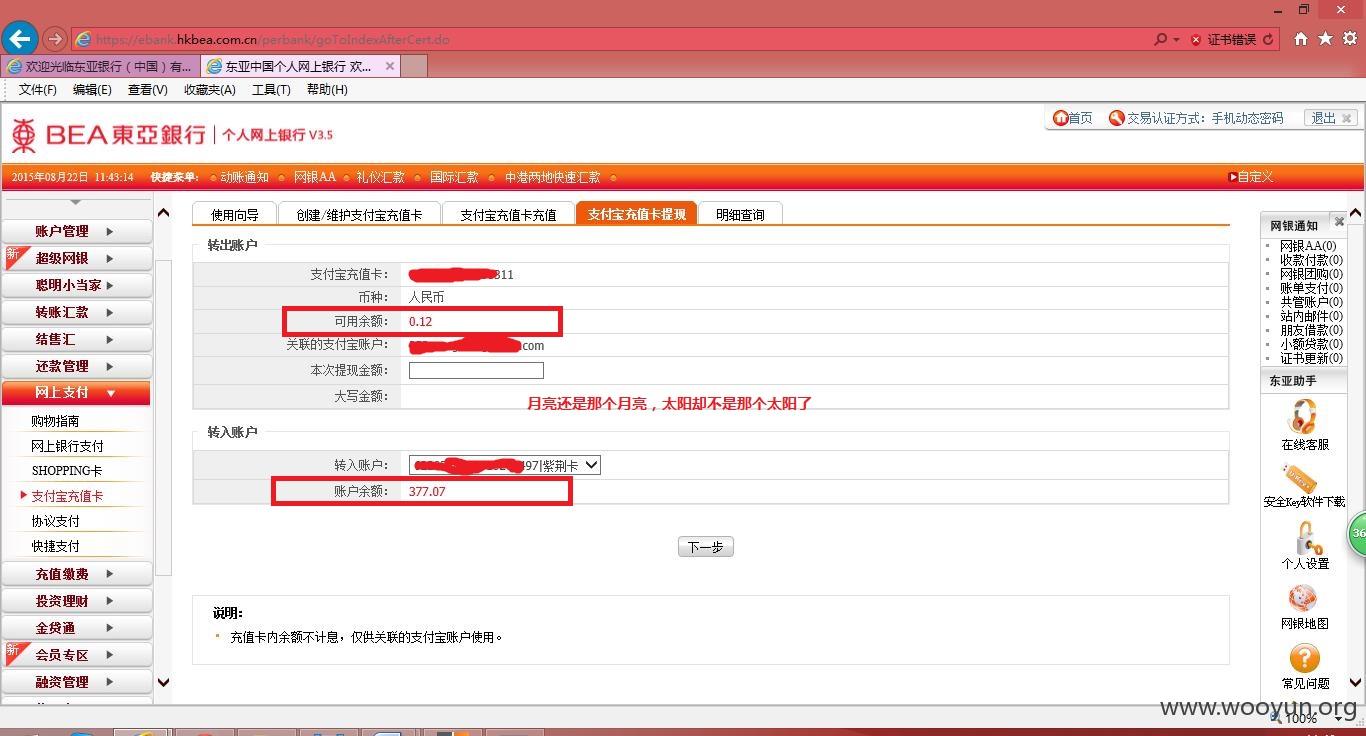Close the 东亚中国个人网上银行 browser tab
The height and width of the screenshot is (736, 1366).
pos(390,66)
